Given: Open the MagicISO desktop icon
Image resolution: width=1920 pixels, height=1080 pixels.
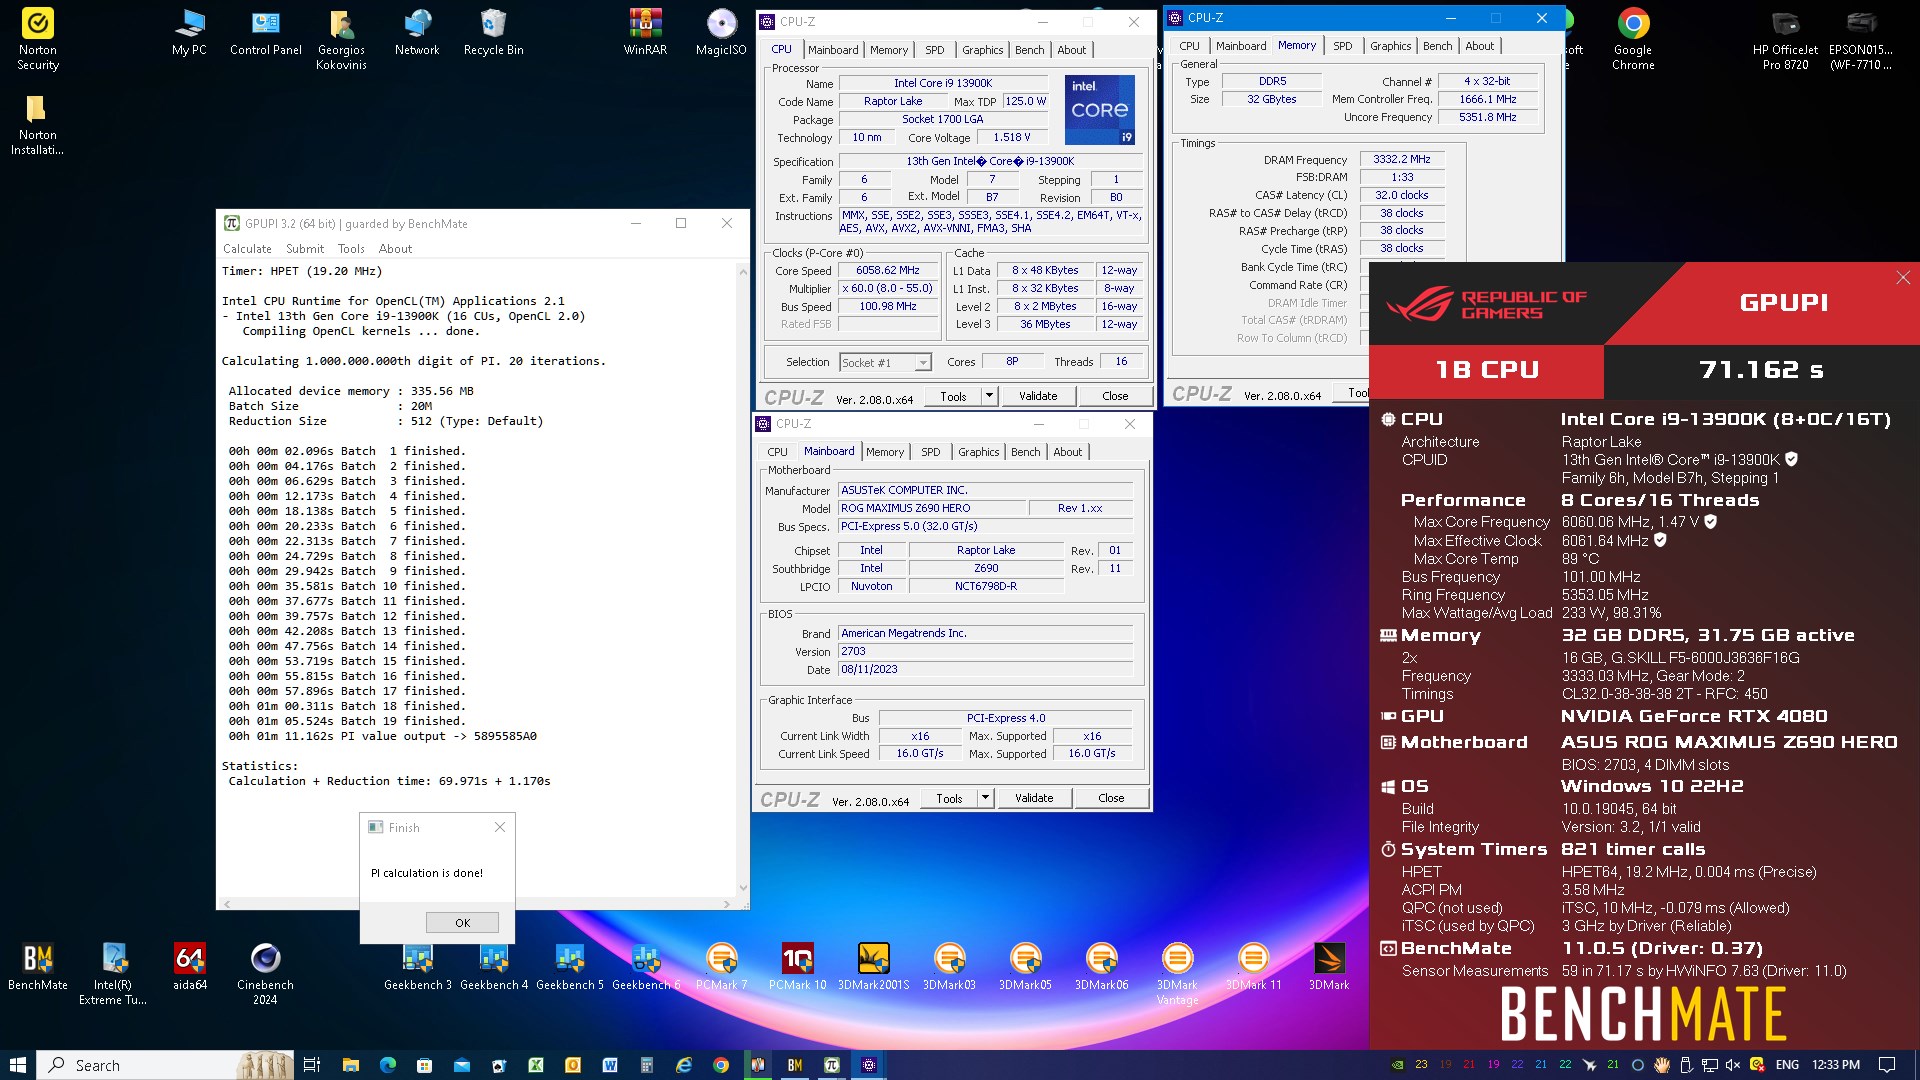Looking at the screenshot, I should click(721, 33).
